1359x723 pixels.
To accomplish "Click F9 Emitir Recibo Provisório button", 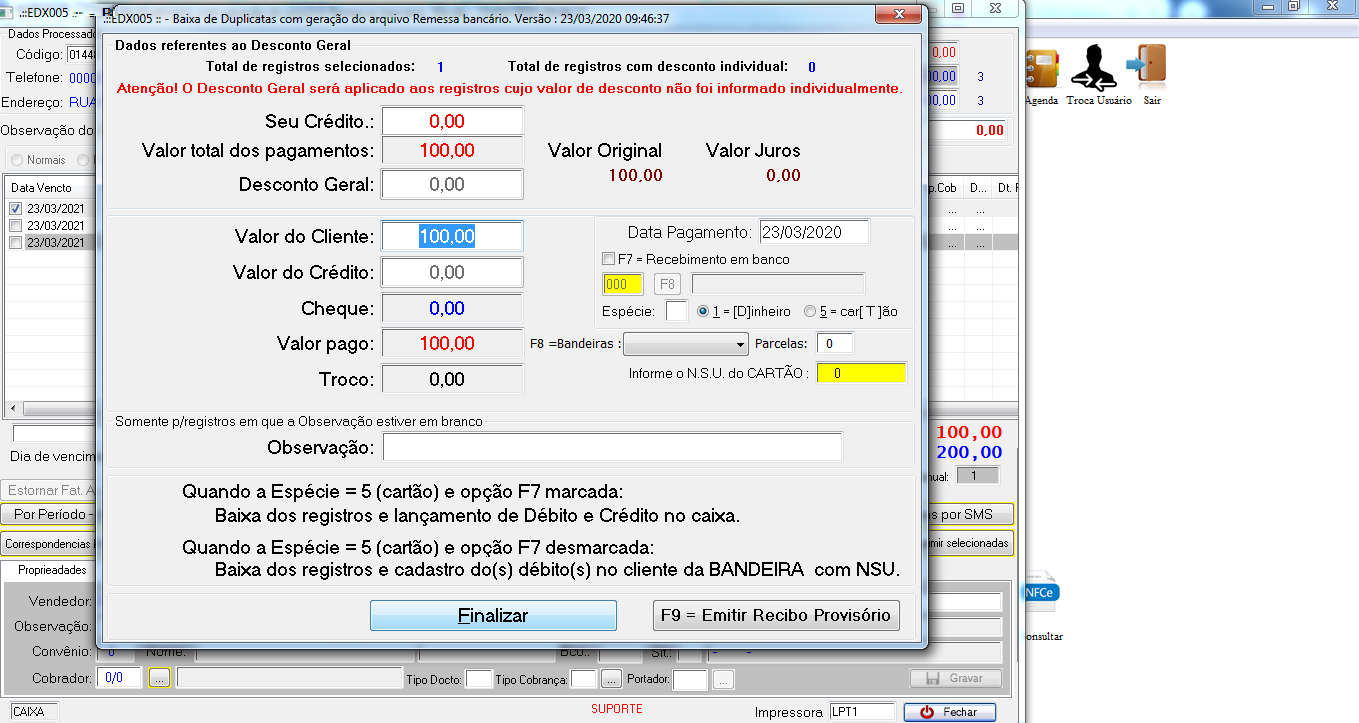I will point(775,615).
